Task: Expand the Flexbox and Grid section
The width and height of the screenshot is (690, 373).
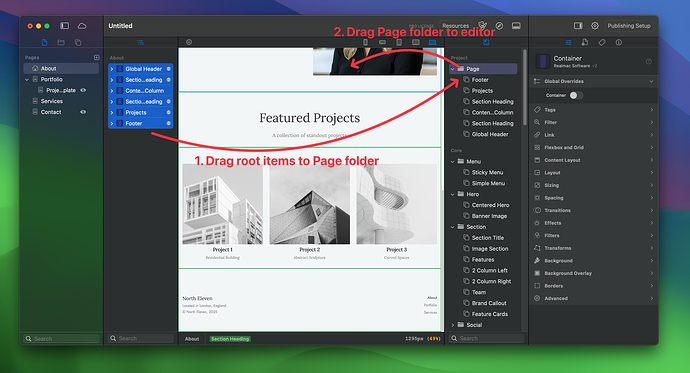Action: (x=592, y=147)
